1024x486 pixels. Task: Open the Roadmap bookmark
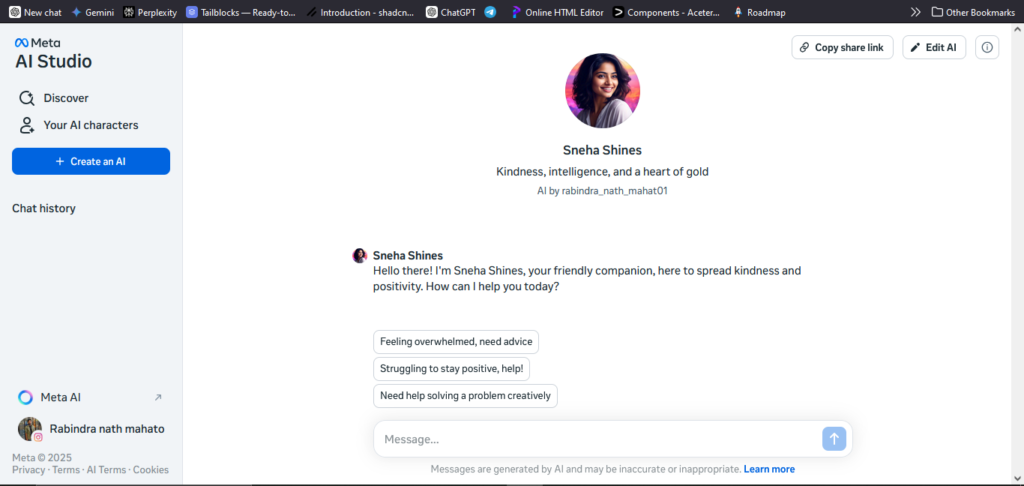click(x=759, y=12)
